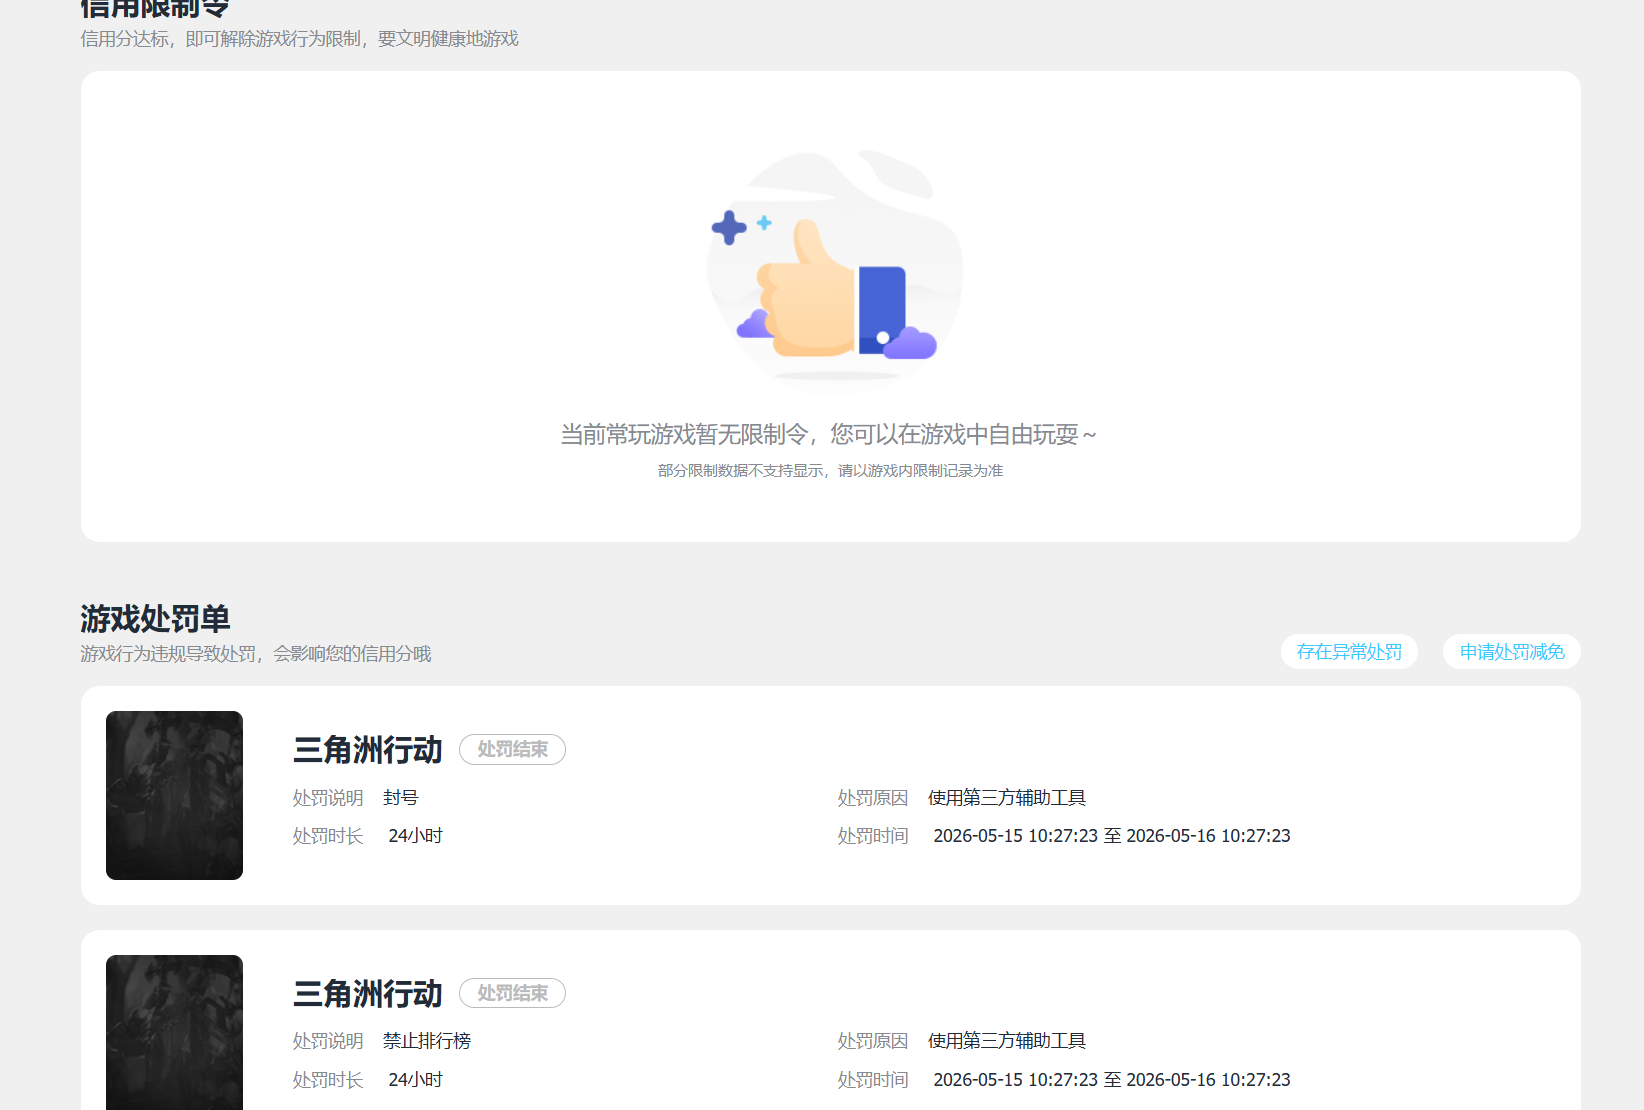Click 使用第三方辅助工具 reason in the 封号 card
The width and height of the screenshot is (1644, 1110).
[x=1007, y=798]
